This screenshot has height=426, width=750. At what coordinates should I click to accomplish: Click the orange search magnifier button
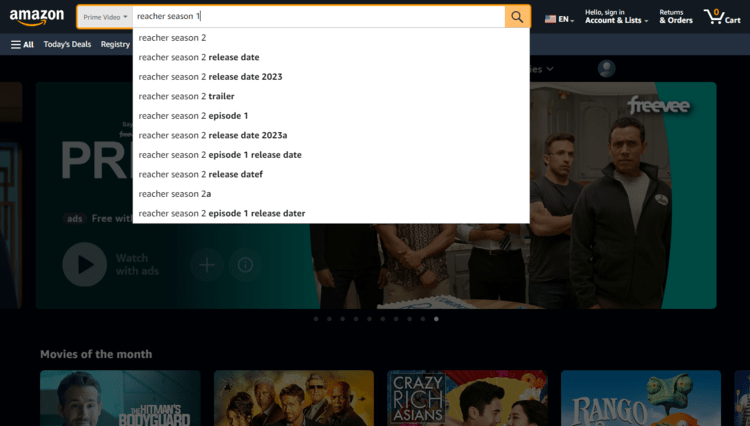(x=517, y=17)
